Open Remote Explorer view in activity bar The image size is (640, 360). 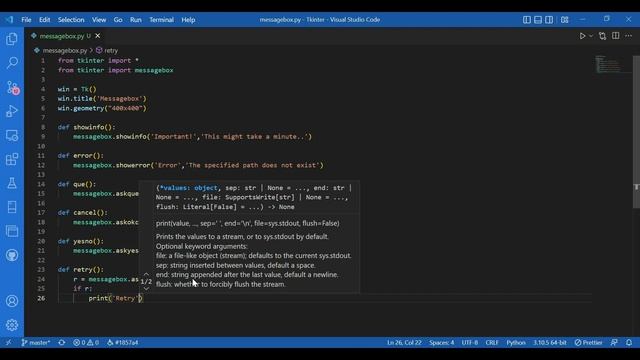tap(12, 135)
